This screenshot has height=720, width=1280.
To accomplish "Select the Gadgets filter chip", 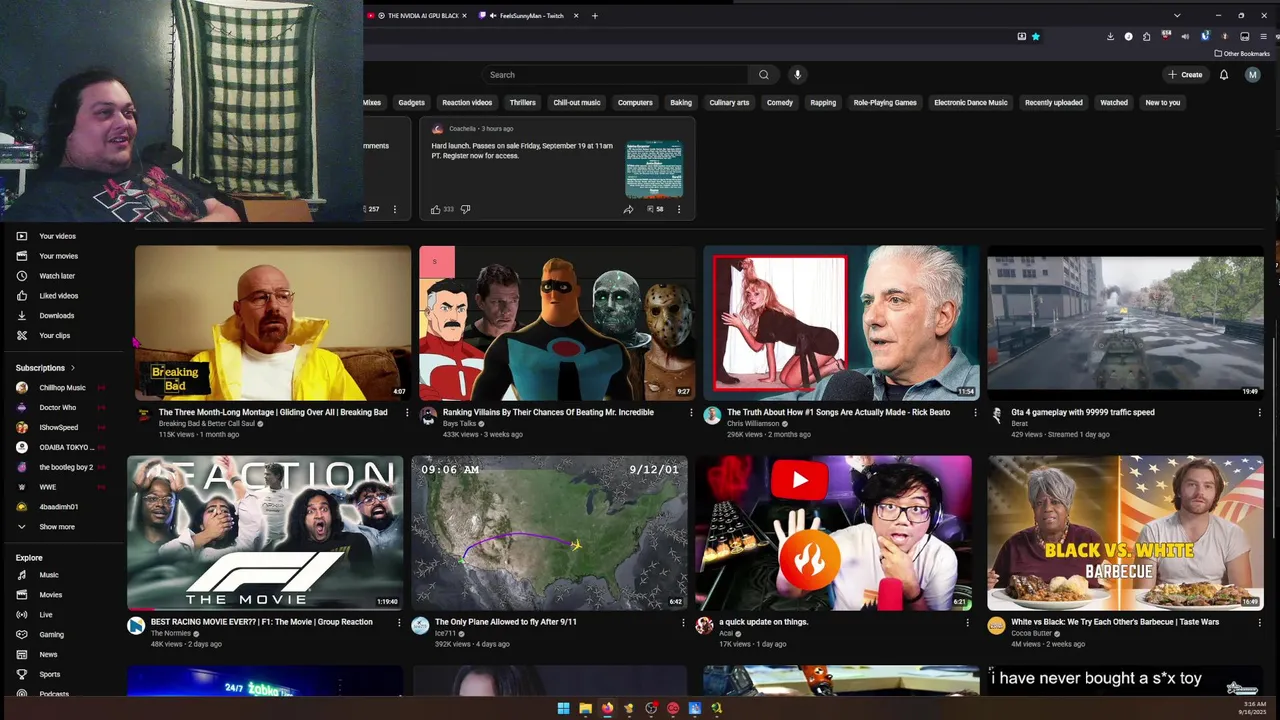I will 411,103.
